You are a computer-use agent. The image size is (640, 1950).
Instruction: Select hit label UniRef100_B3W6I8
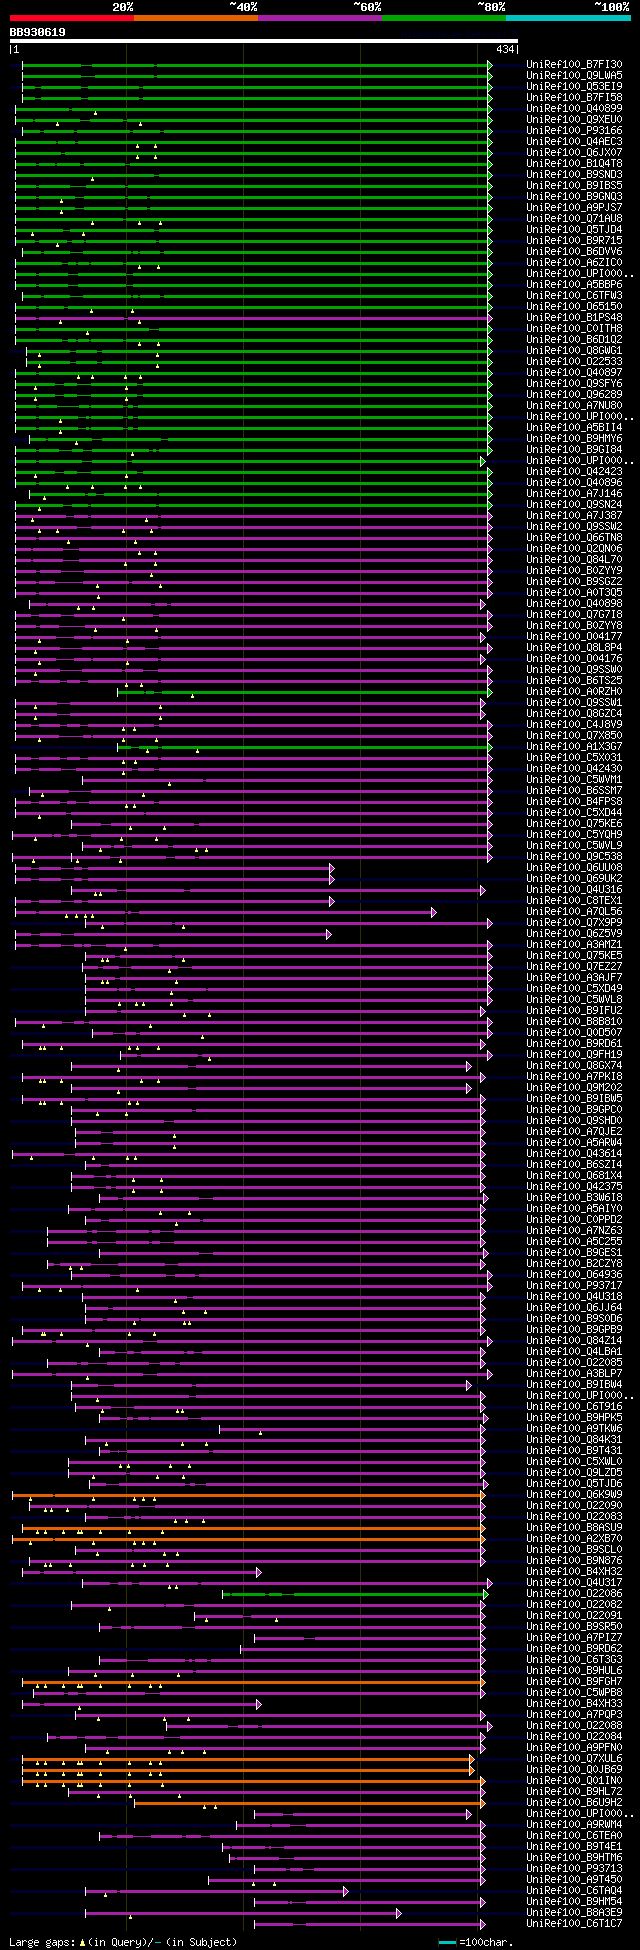574,1197
